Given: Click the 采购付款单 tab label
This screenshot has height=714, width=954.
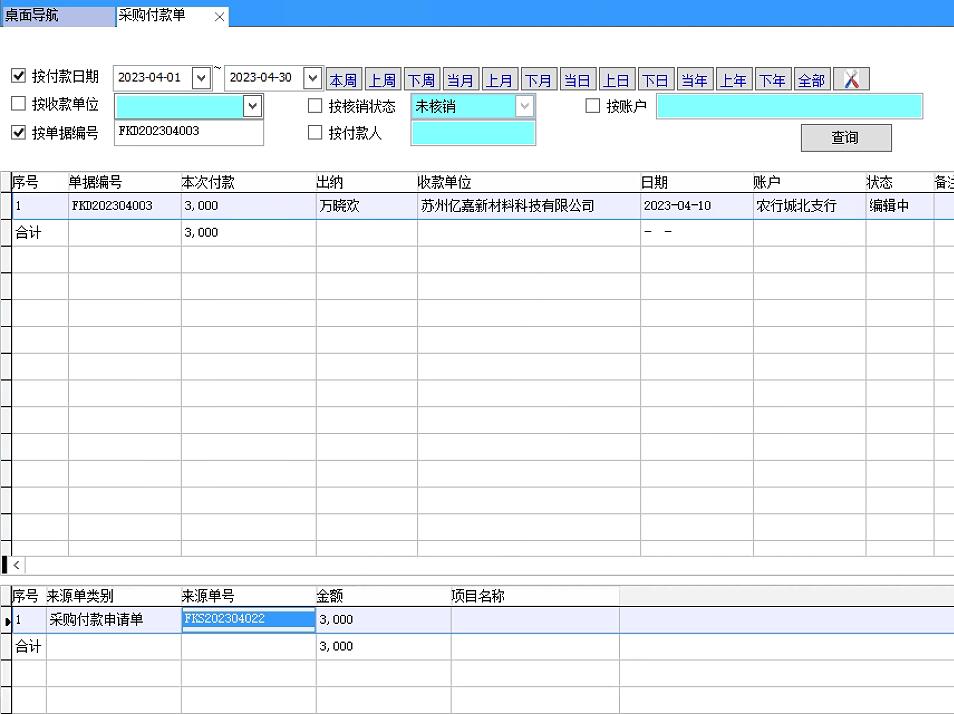Looking at the screenshot, I should click(153, 16).
